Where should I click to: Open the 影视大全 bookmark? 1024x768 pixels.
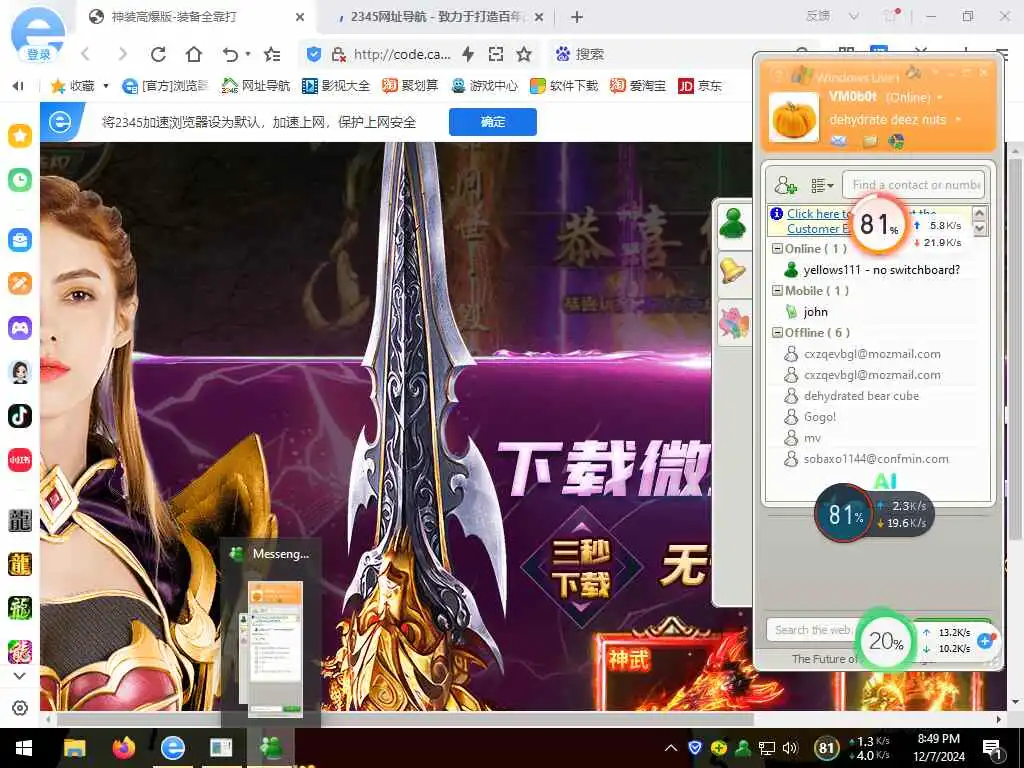(336, 86)
